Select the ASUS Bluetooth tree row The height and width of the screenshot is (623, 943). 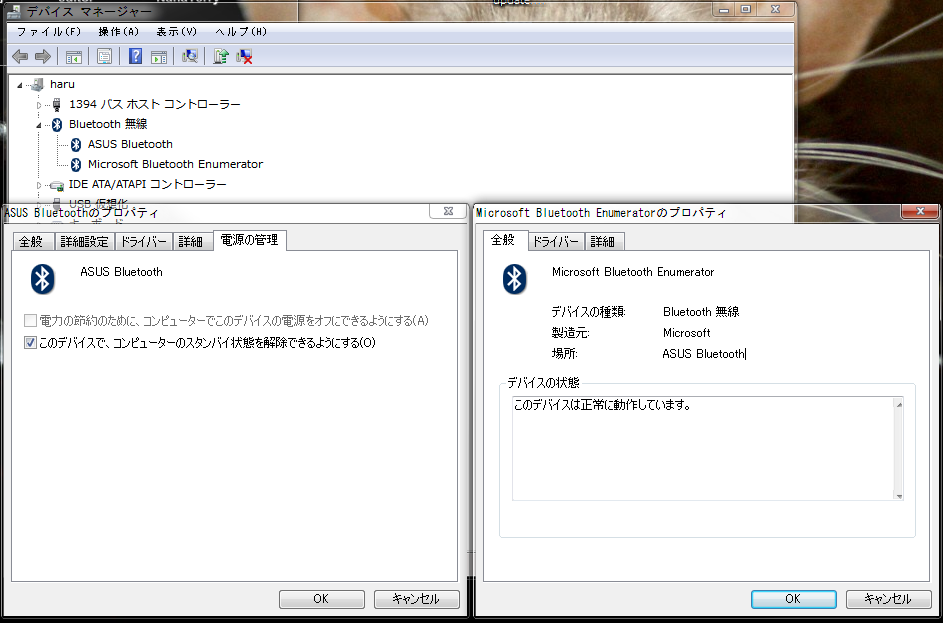pos(130,144)
